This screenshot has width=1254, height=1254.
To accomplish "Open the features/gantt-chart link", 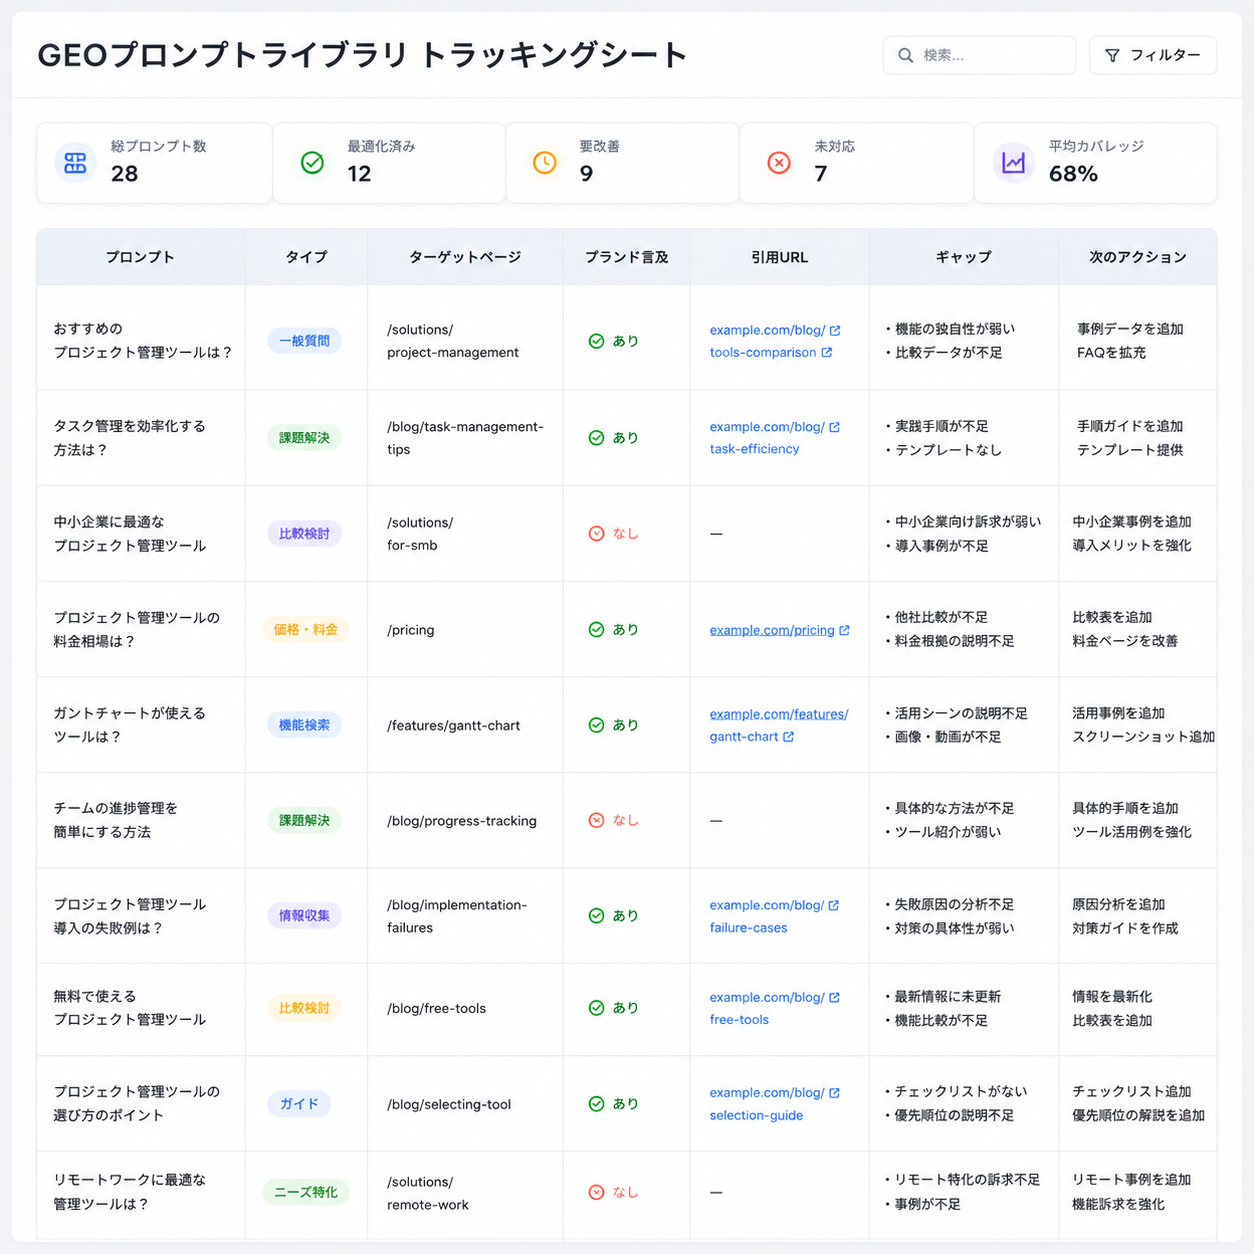I will coord(779,725).
